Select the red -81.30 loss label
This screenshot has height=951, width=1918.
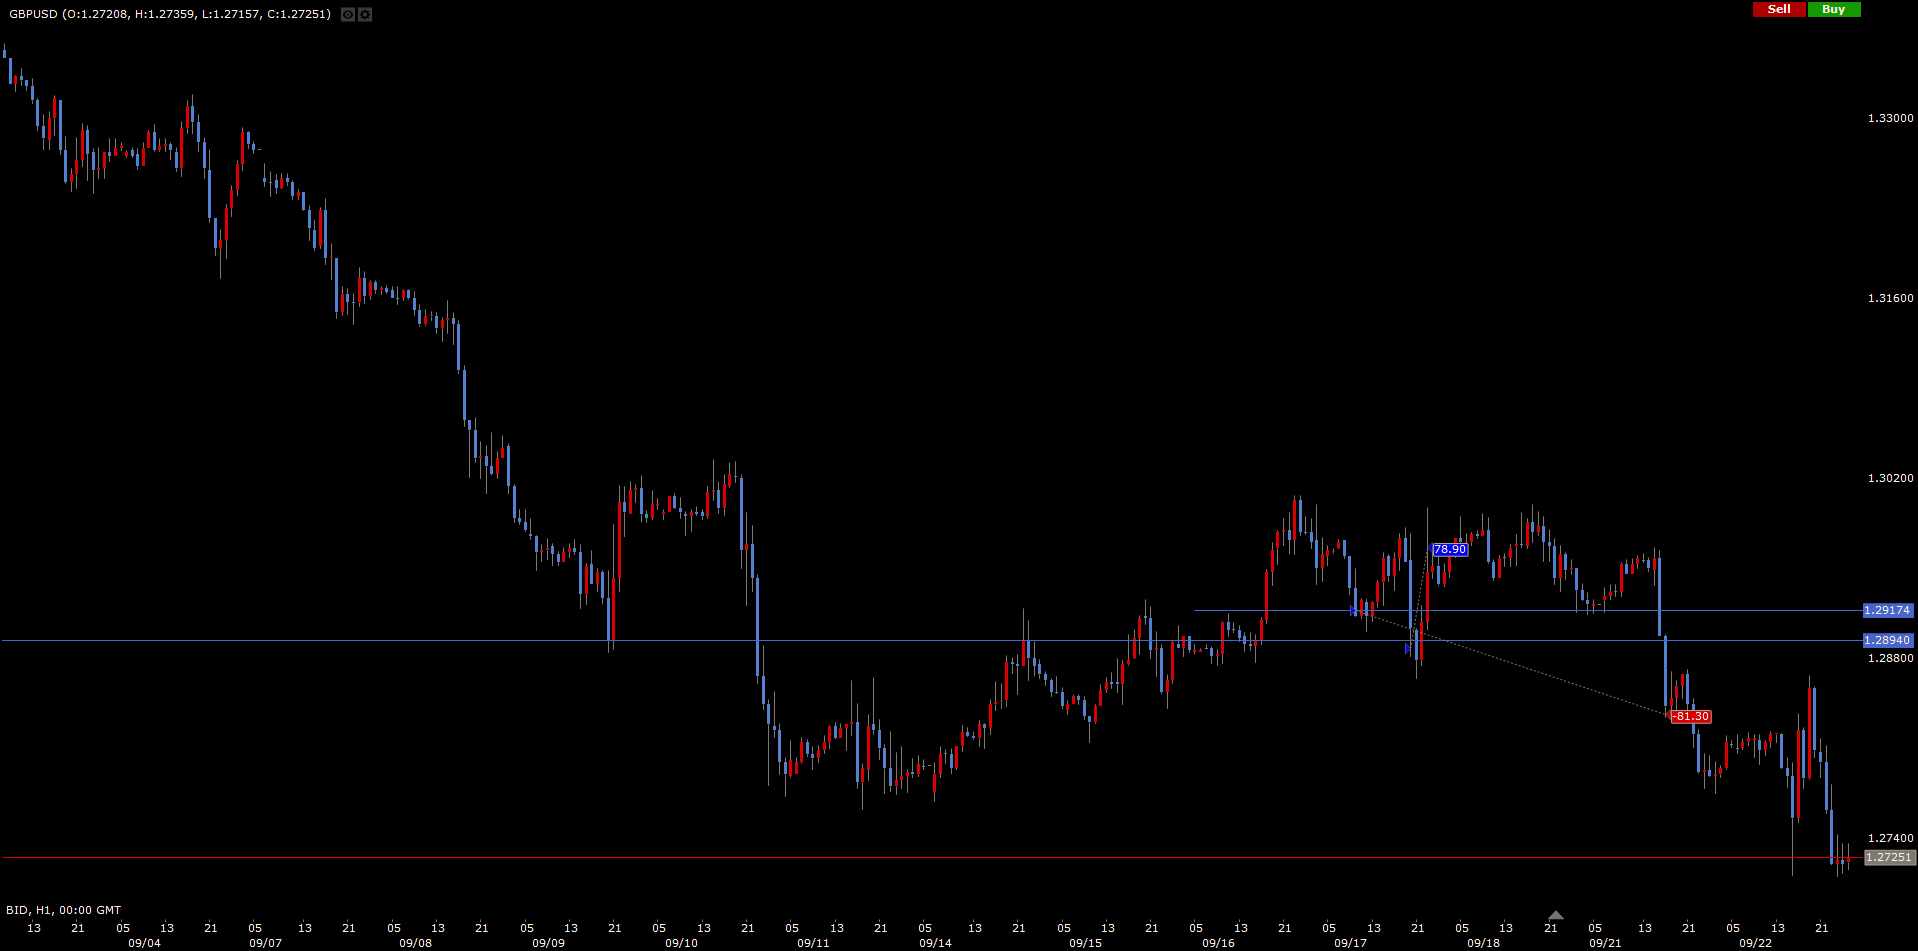point(1690,716)
